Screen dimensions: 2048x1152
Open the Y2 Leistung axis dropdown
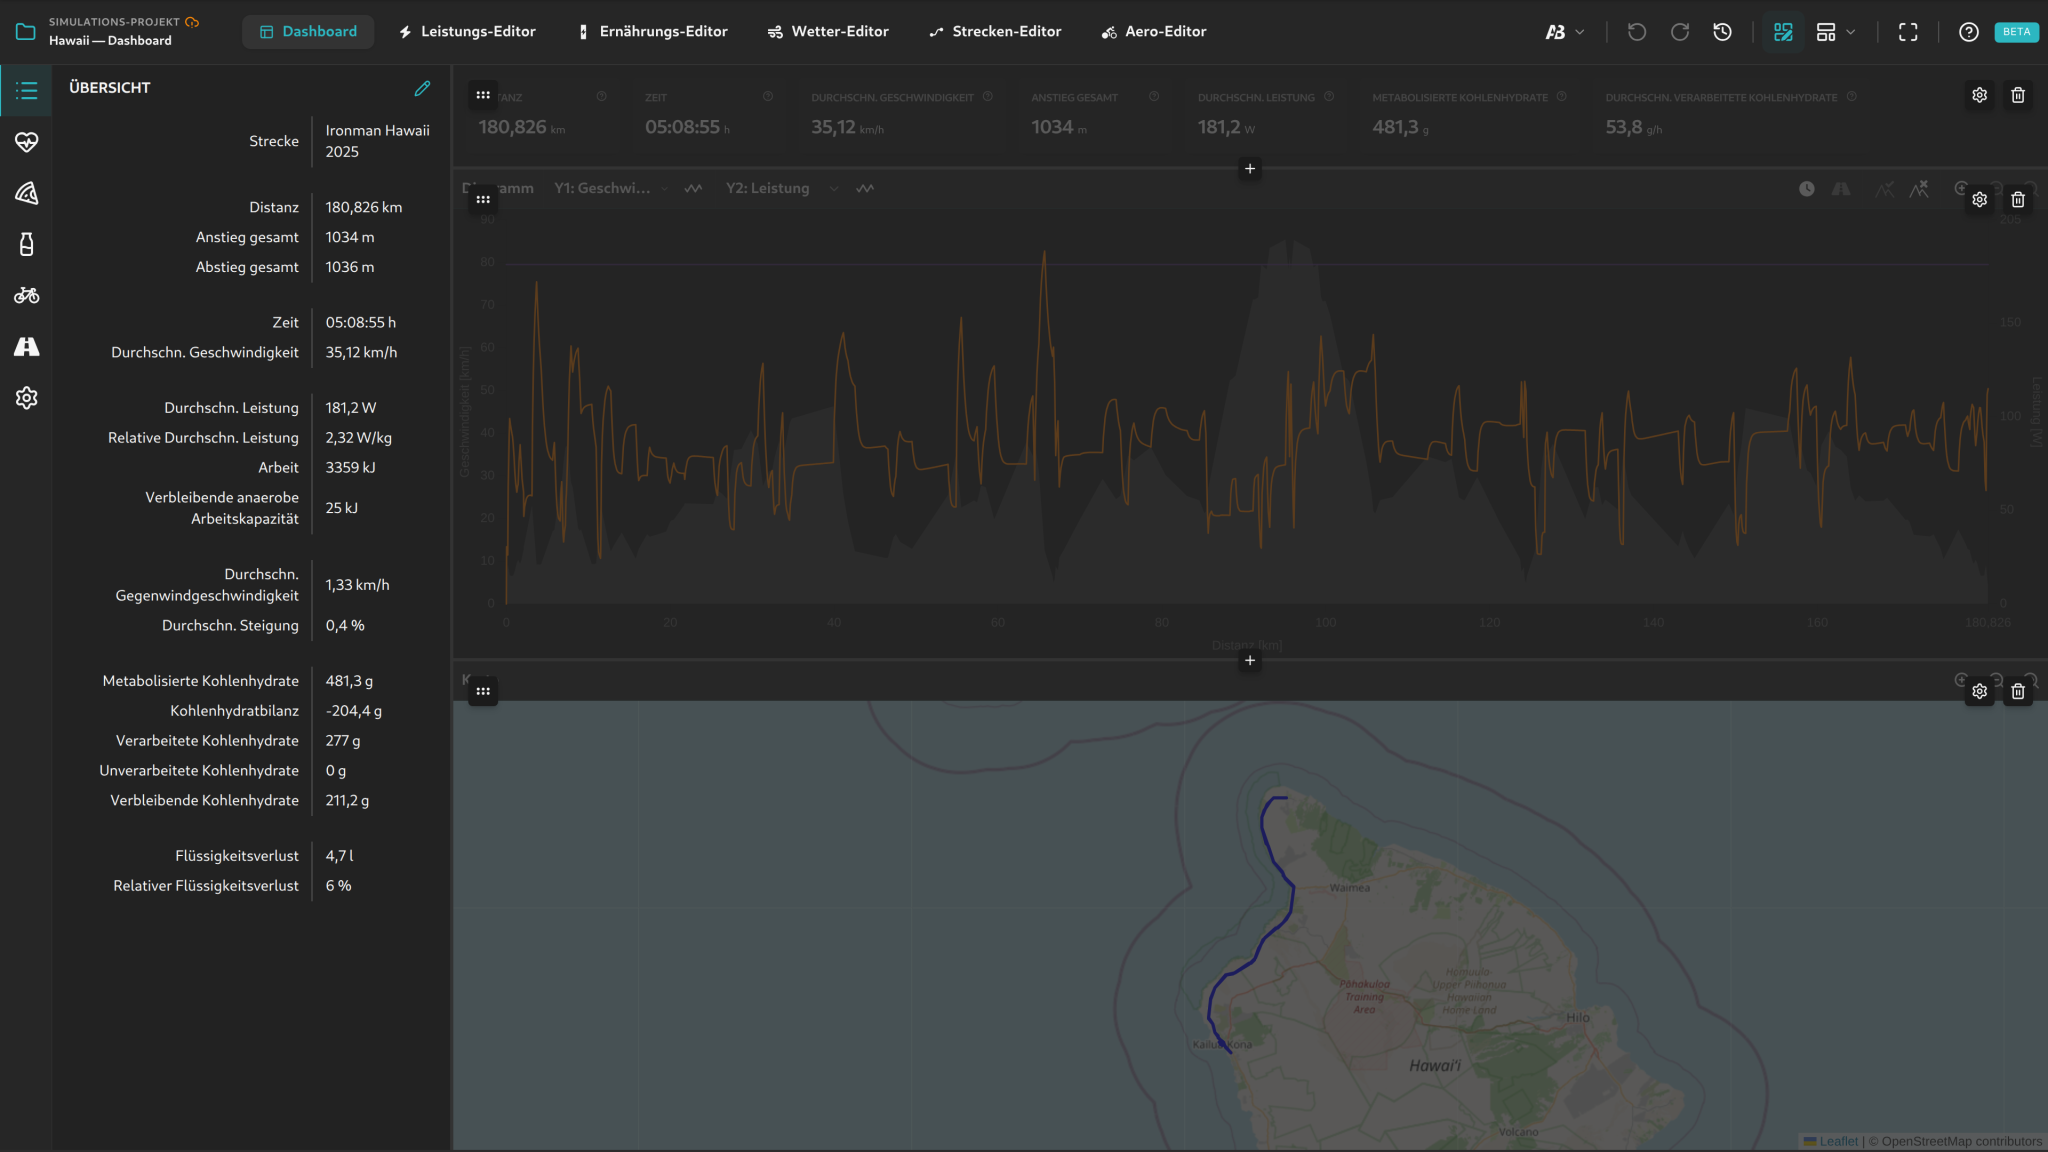pyautogui.click(x=782, y=189)
